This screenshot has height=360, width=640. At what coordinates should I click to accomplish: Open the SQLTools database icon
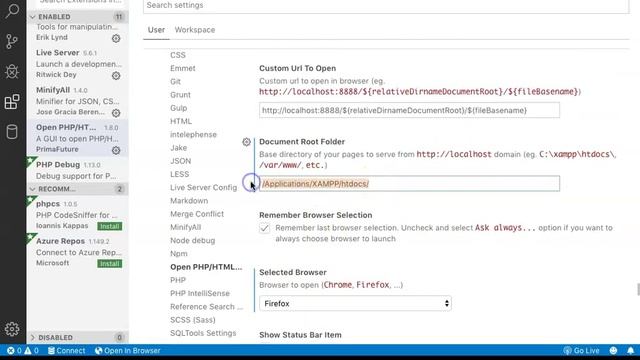click(x=12, y=132)
